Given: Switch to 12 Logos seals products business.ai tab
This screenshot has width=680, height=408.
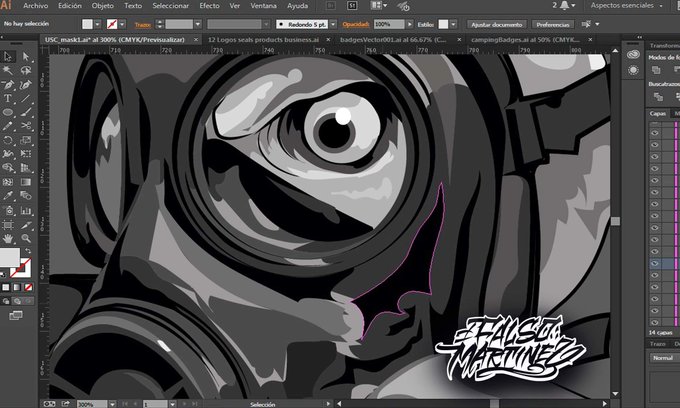Looking at the screenshot, I should coord(264,39).
